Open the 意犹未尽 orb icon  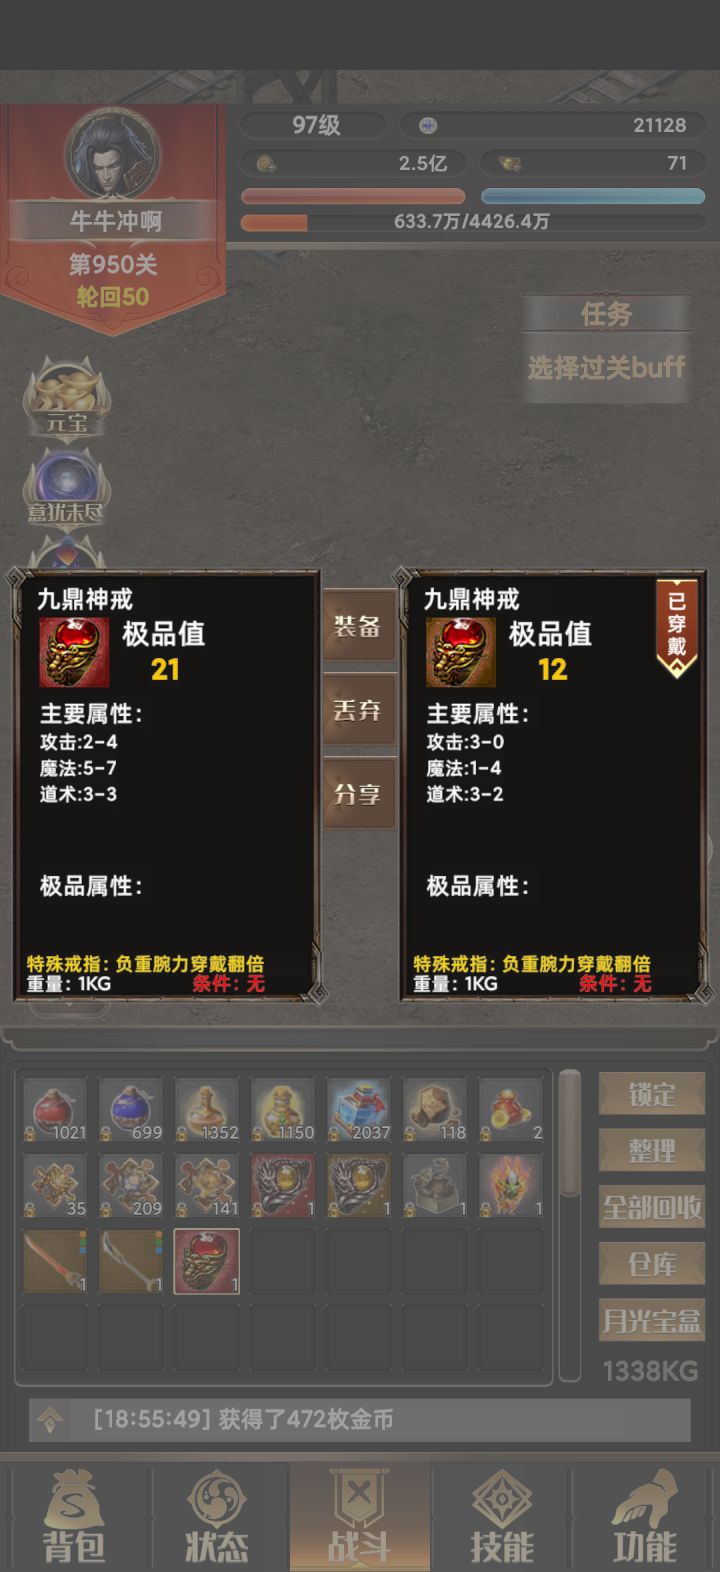click(x=67, y=487)
